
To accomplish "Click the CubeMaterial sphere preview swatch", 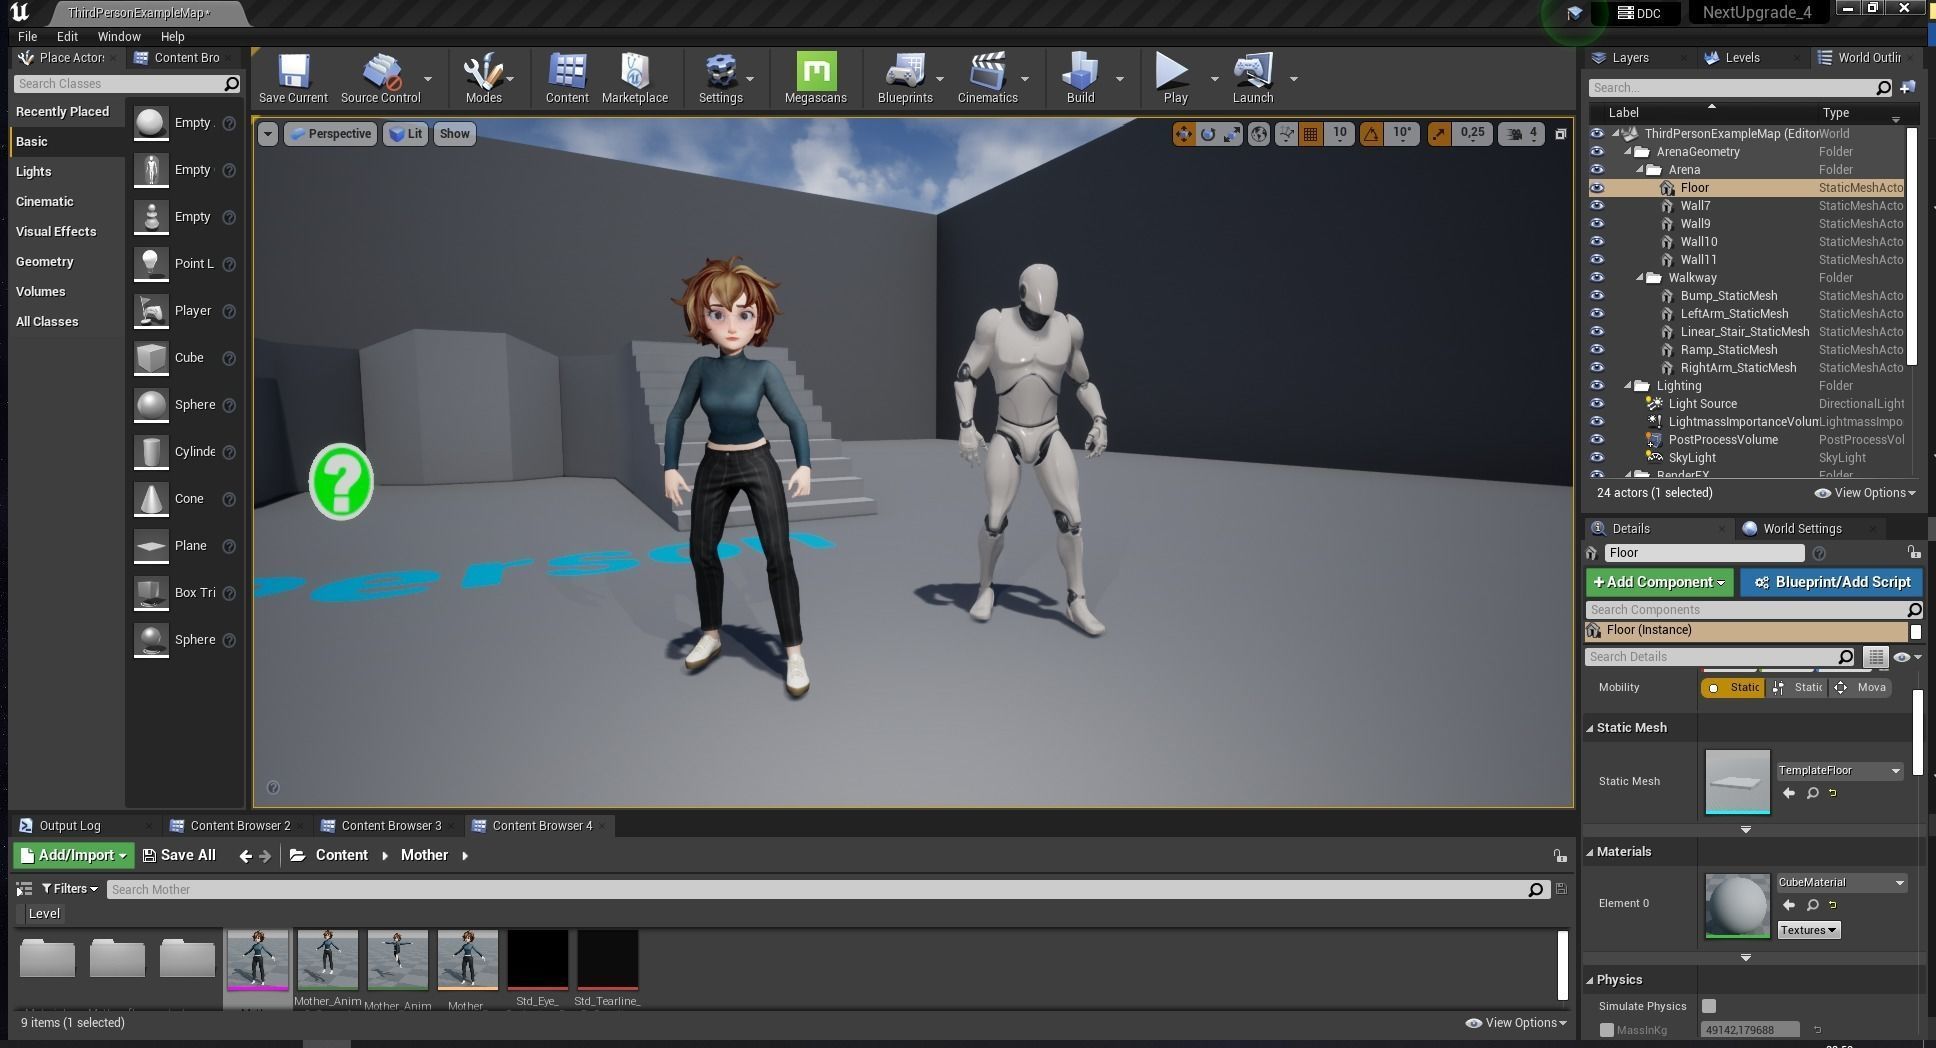I will 1737,906.
